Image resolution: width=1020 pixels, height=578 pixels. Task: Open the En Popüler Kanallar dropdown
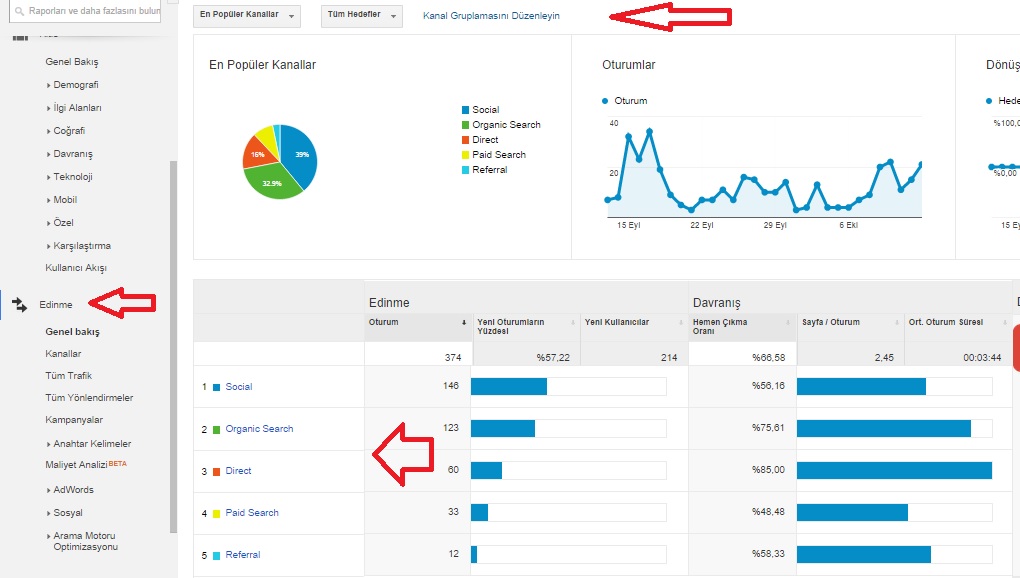[x=248, y=16]
